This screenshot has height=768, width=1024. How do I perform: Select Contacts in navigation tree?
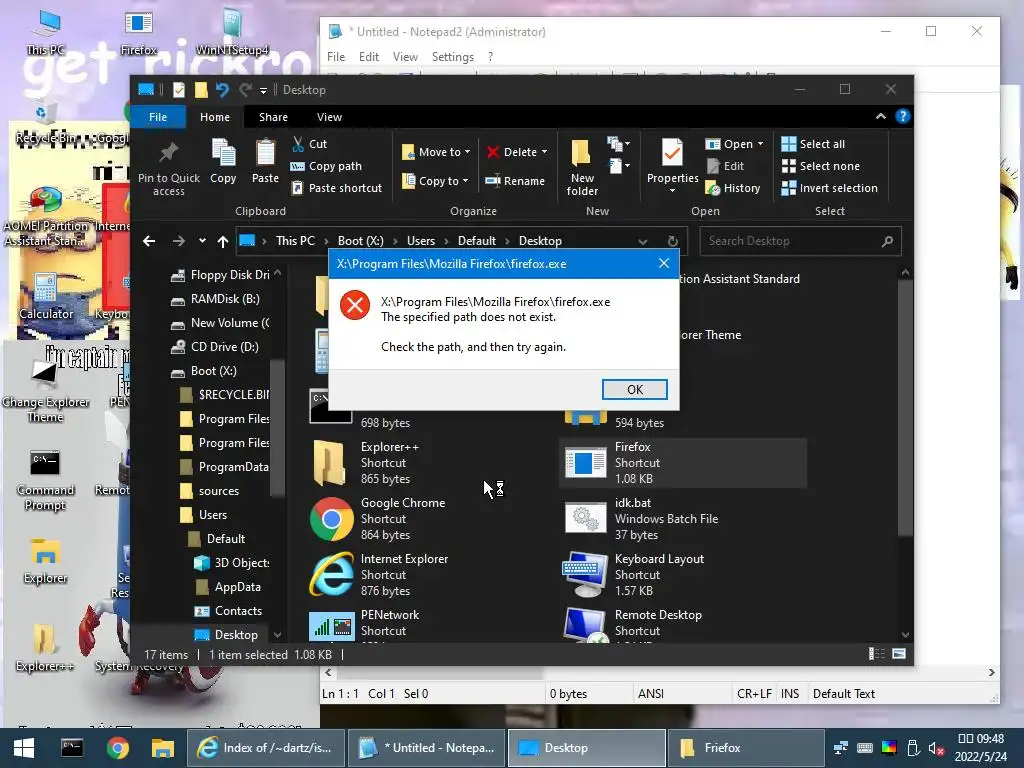pos(238,611)
